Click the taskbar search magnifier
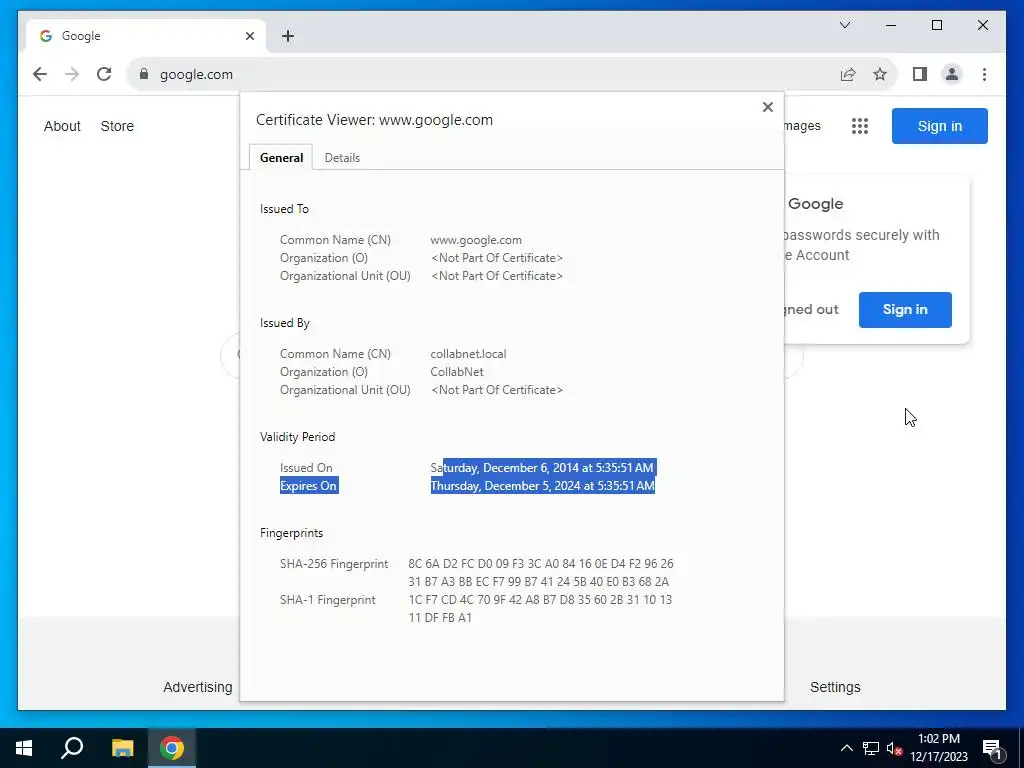The width and height of the screenshot is (1024, 768). click(72, 748)
